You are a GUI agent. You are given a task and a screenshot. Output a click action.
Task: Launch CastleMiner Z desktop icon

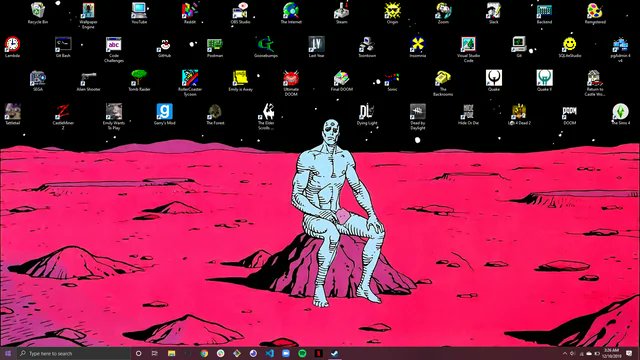63,116
